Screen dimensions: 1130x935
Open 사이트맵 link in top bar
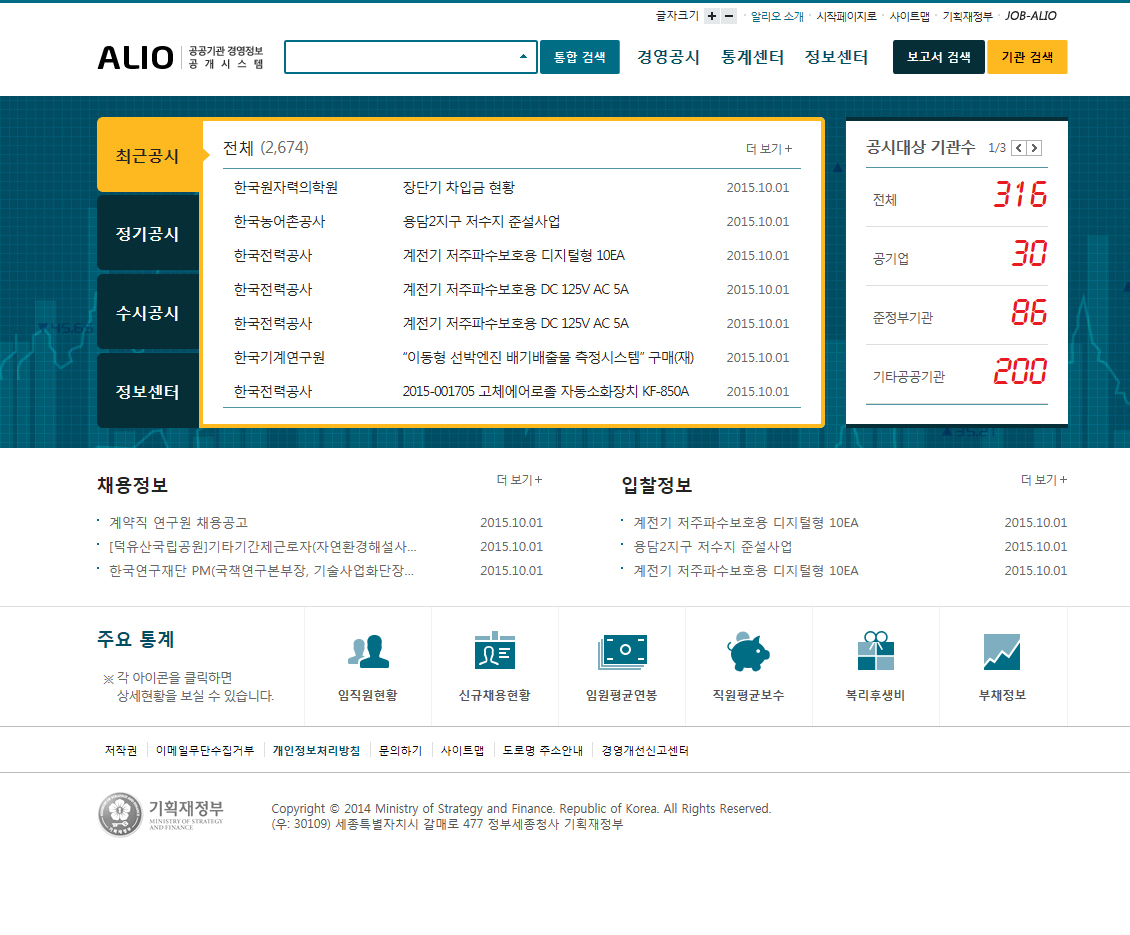click(x=909, y=16)
